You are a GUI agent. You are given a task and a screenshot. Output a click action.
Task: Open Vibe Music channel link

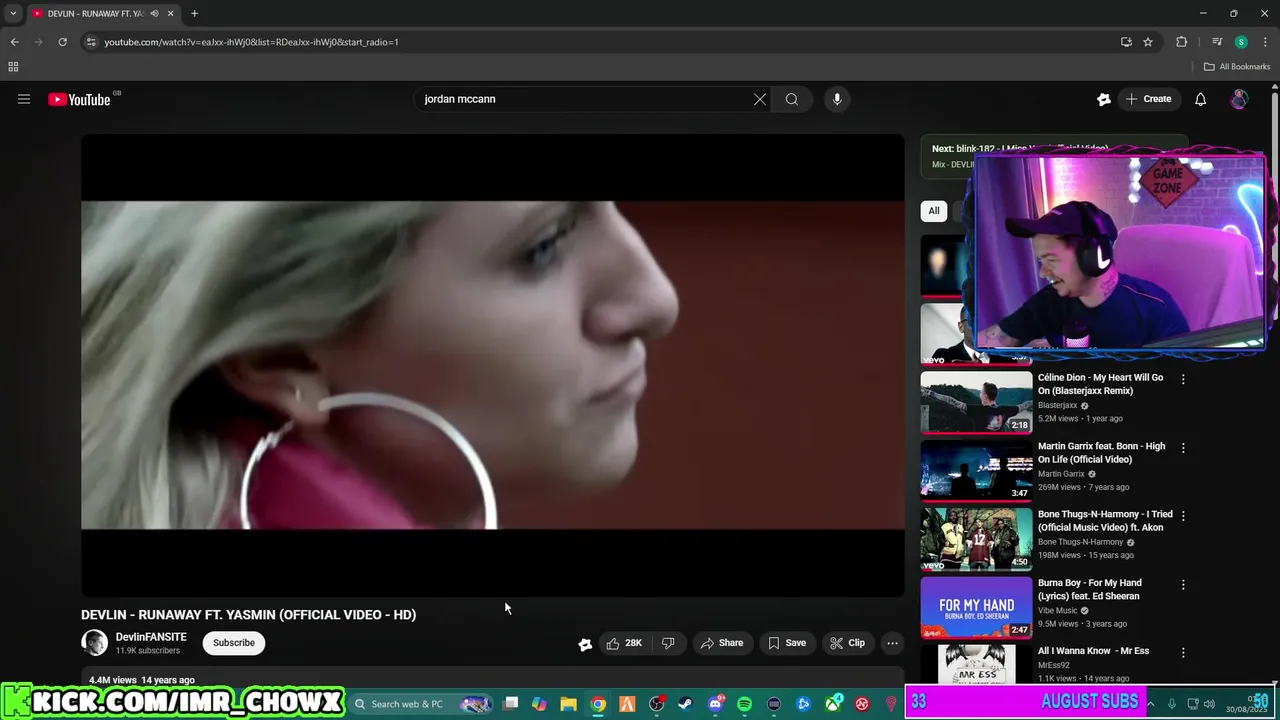[1057, 610]
